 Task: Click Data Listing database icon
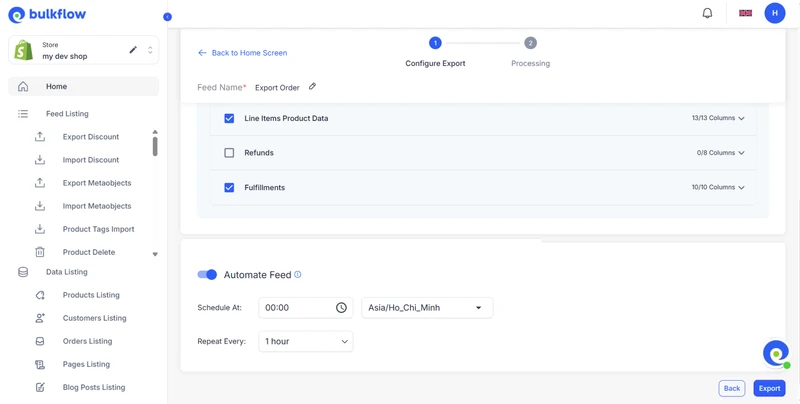23,272
